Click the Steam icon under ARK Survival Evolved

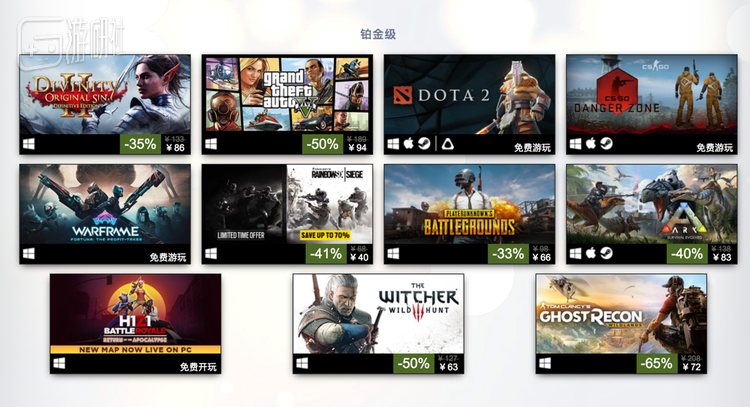pyautogui.click(x=607, y=253)
